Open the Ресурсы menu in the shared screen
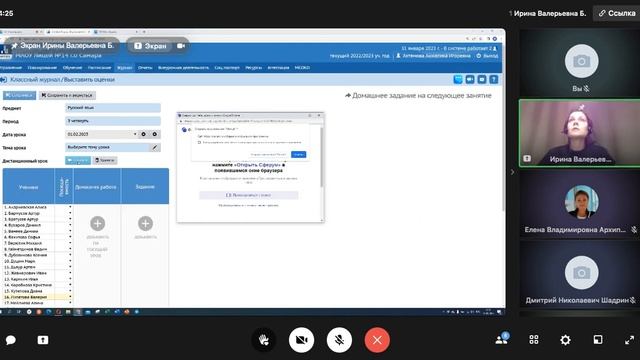640x360 pixels. tap(253, 68)
